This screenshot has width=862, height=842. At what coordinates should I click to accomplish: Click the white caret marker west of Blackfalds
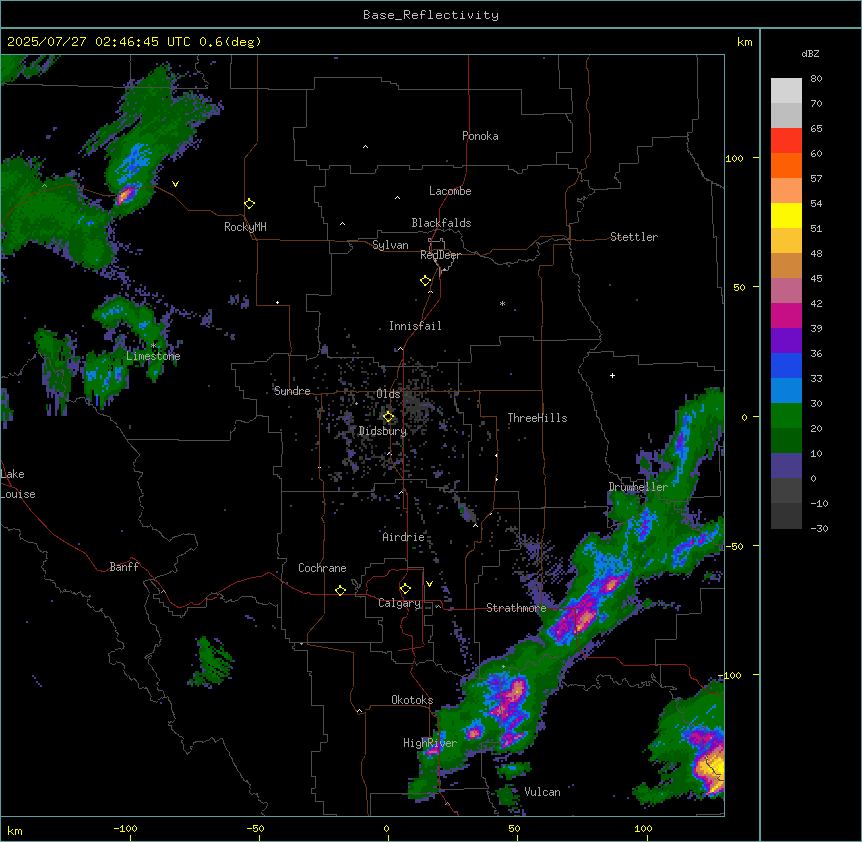(x=342, y=224)
